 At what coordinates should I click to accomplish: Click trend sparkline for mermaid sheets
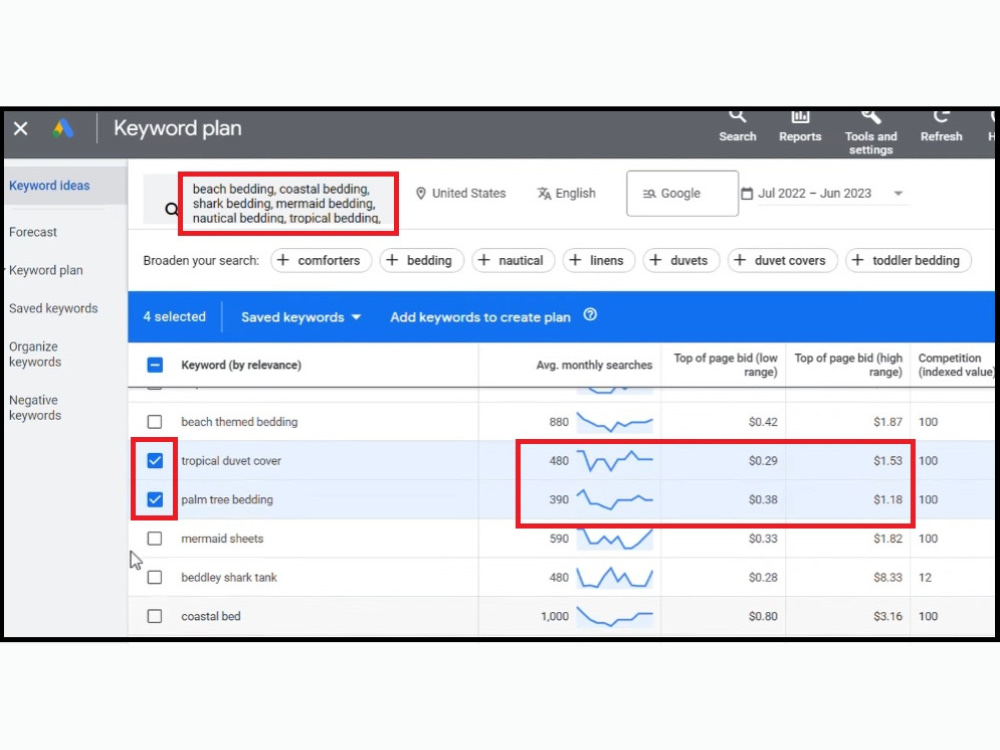pos(615,538)
